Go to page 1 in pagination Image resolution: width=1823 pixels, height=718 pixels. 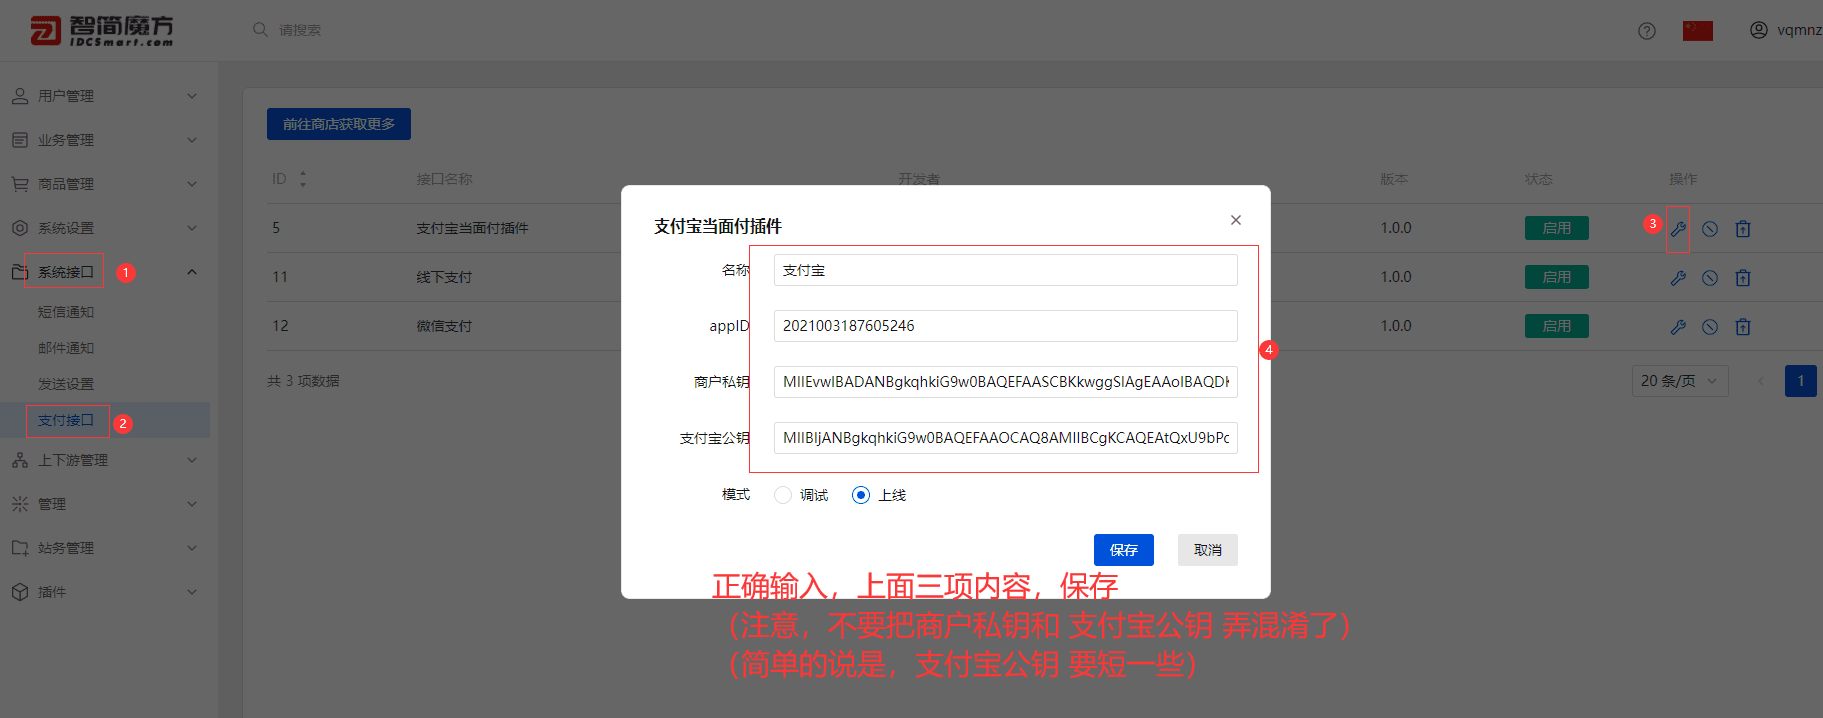1801,381
